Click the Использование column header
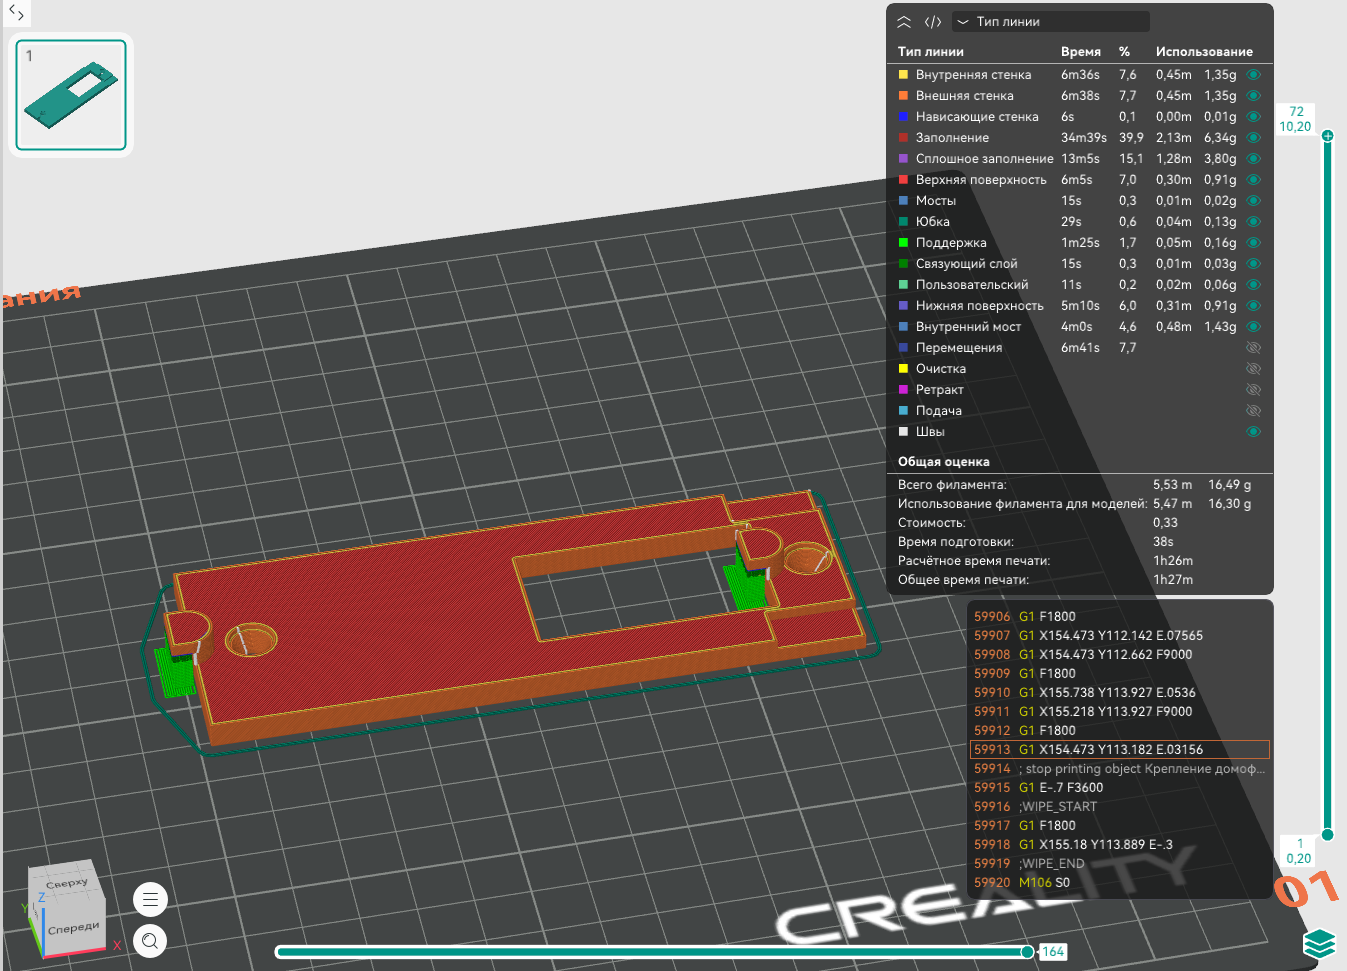Viewport: 1347px width, 971px height. 1203,52
